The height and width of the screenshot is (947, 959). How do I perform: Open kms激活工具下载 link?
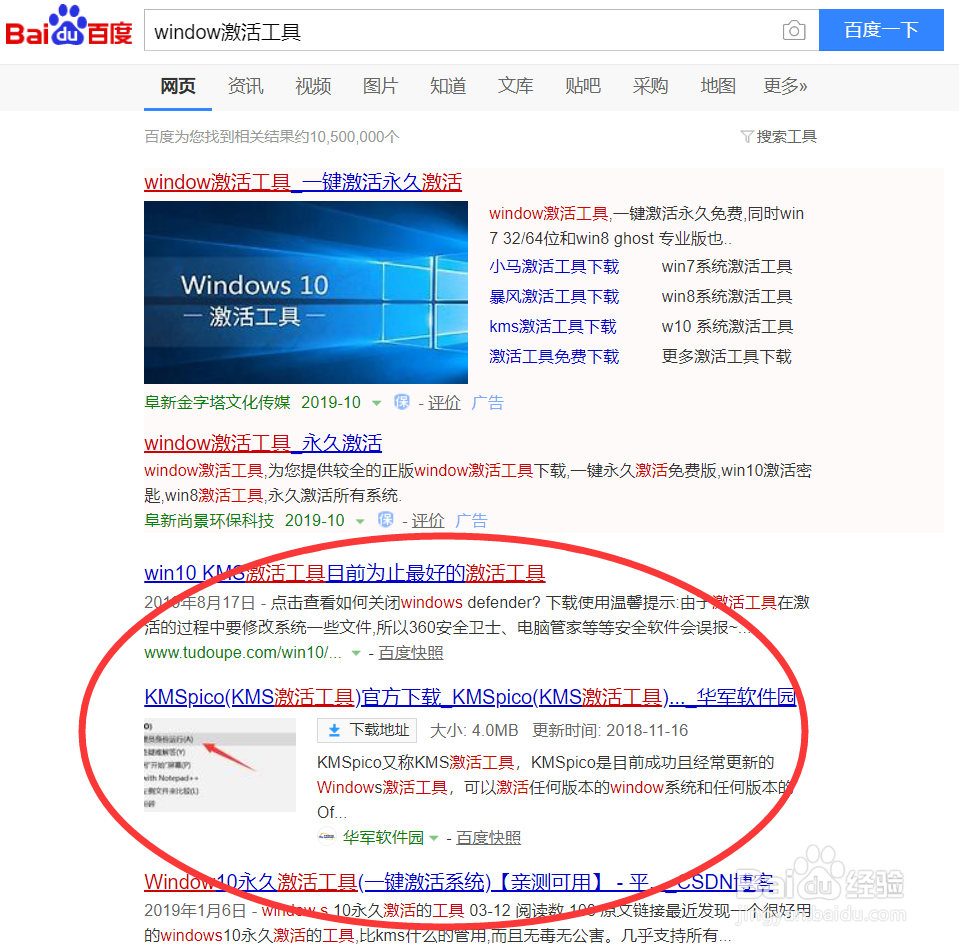click(553, 327)
